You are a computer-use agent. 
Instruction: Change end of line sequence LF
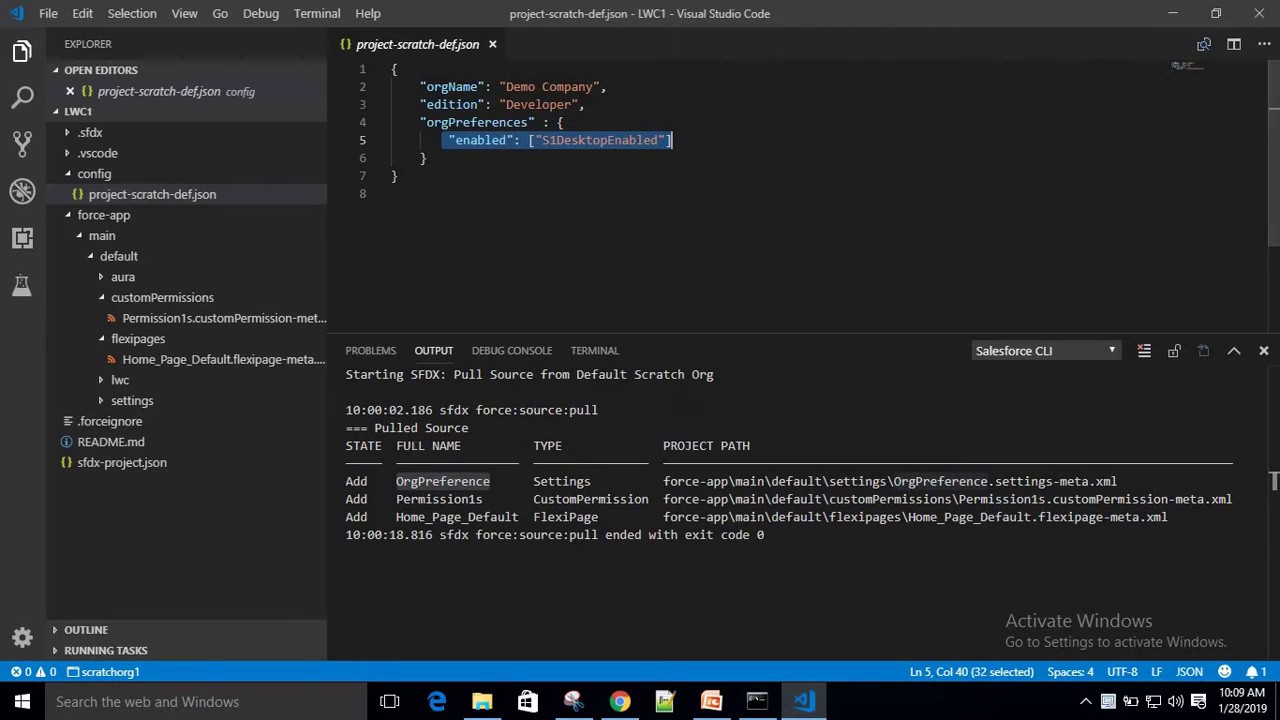coord(1156,672)
